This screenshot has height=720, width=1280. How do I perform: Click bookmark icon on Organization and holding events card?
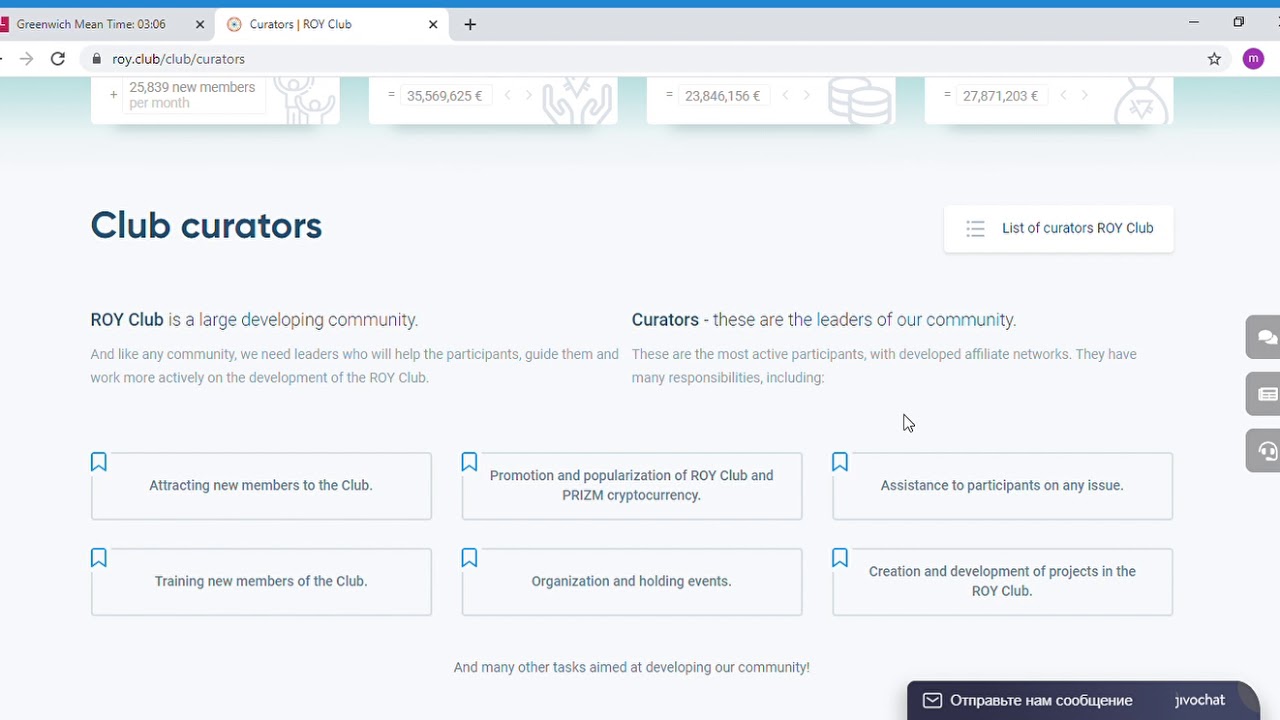[469, 558]
